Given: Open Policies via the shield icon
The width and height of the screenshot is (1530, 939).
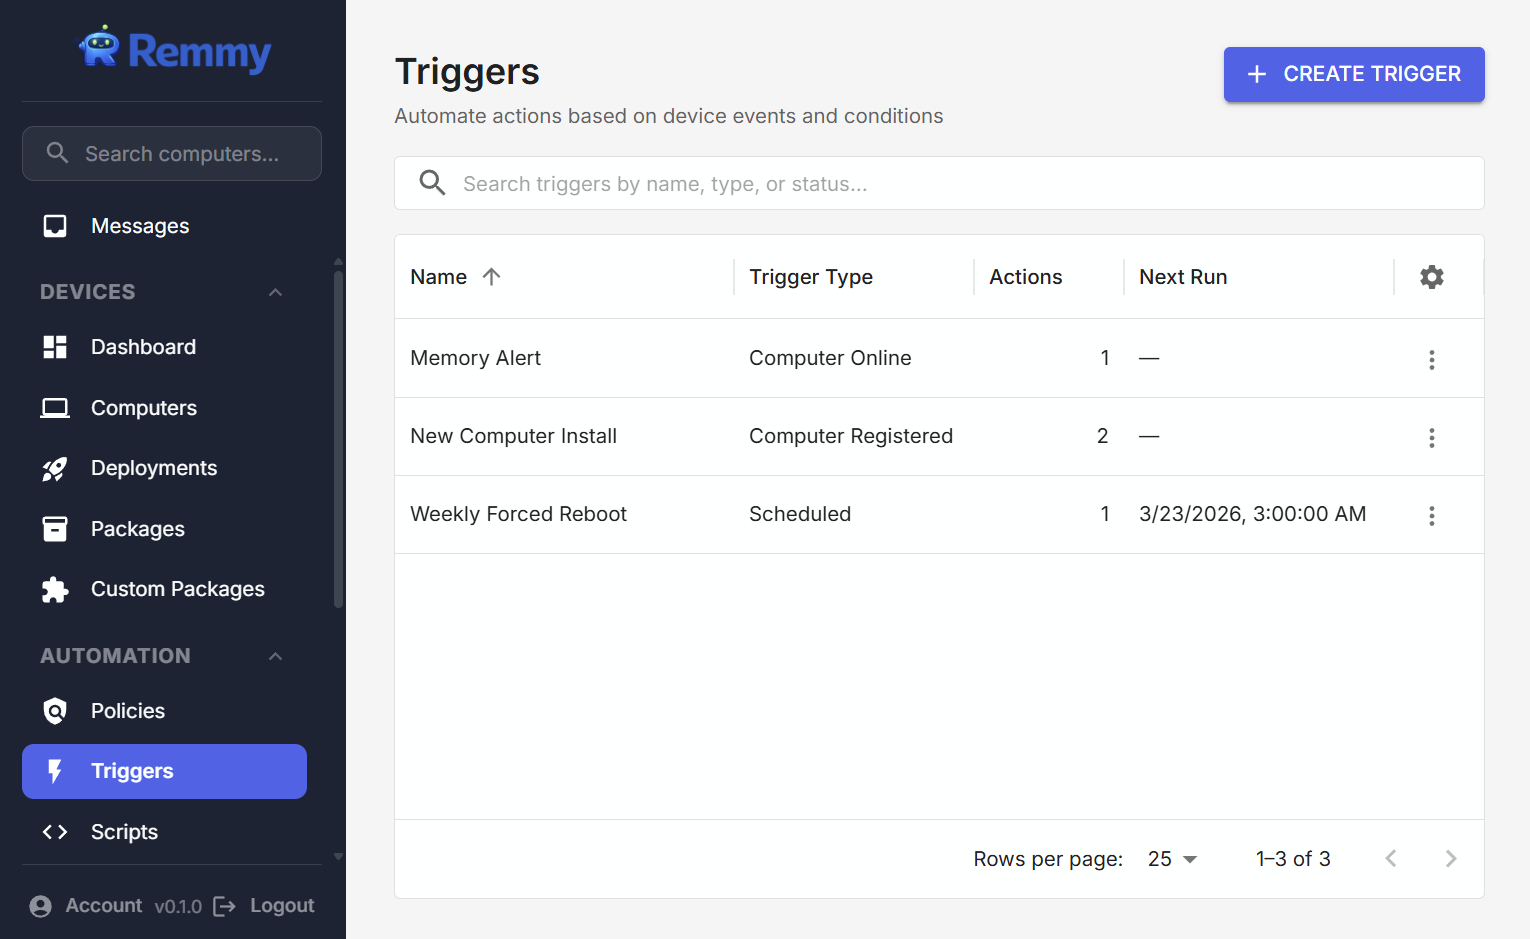Looking at the screenshot, I should click(x=54, y=710).
